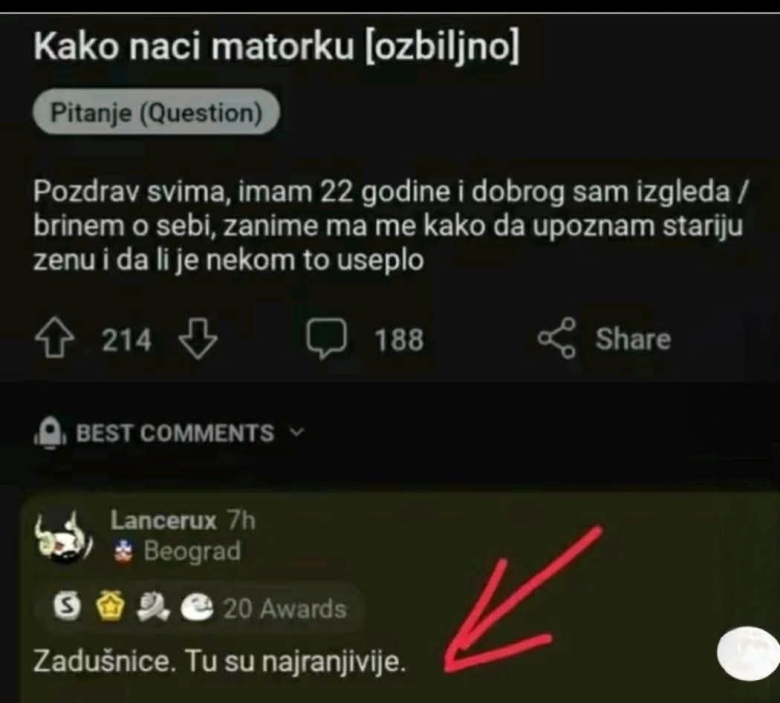Screen dimensions: 780x703
Task: Open post title "Kako naci matorku"
Action: [276, 47]
